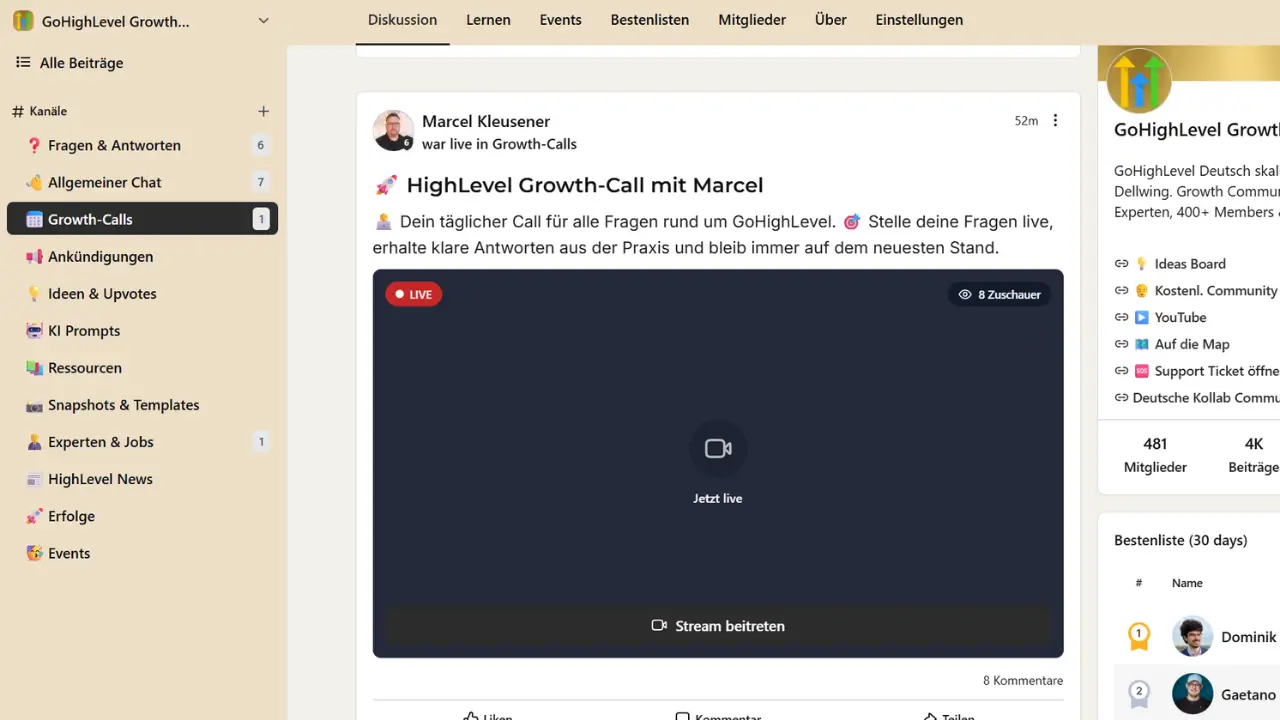
Task: Click the 4K Beiträge stat
Action: 1253,455
